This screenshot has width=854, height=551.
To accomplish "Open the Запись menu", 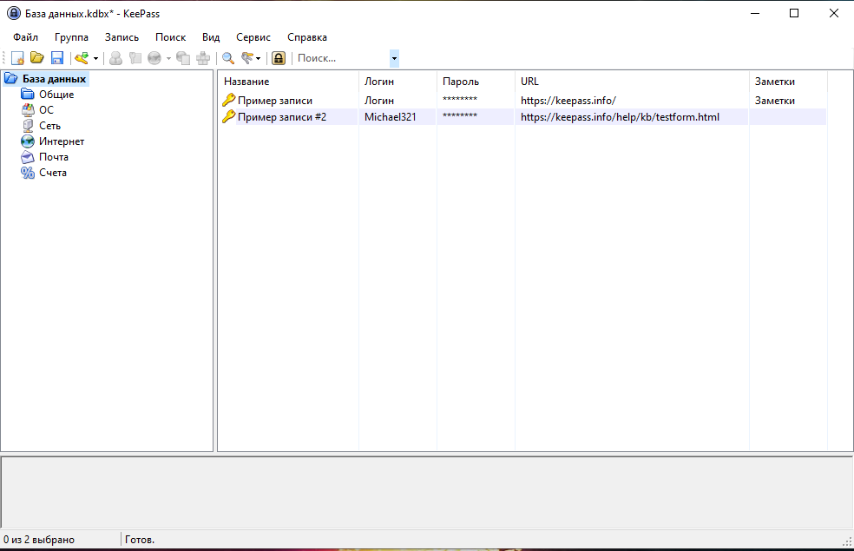I will coord(122,38).
